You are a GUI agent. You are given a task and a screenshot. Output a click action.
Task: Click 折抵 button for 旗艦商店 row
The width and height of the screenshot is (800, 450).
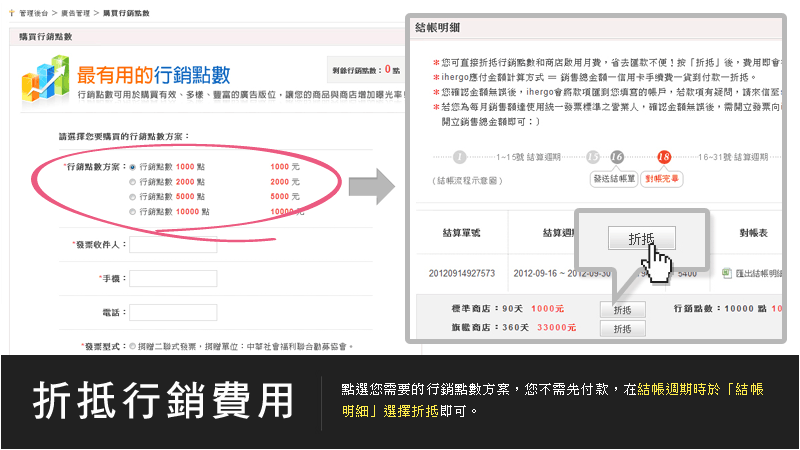click(622, 328)
